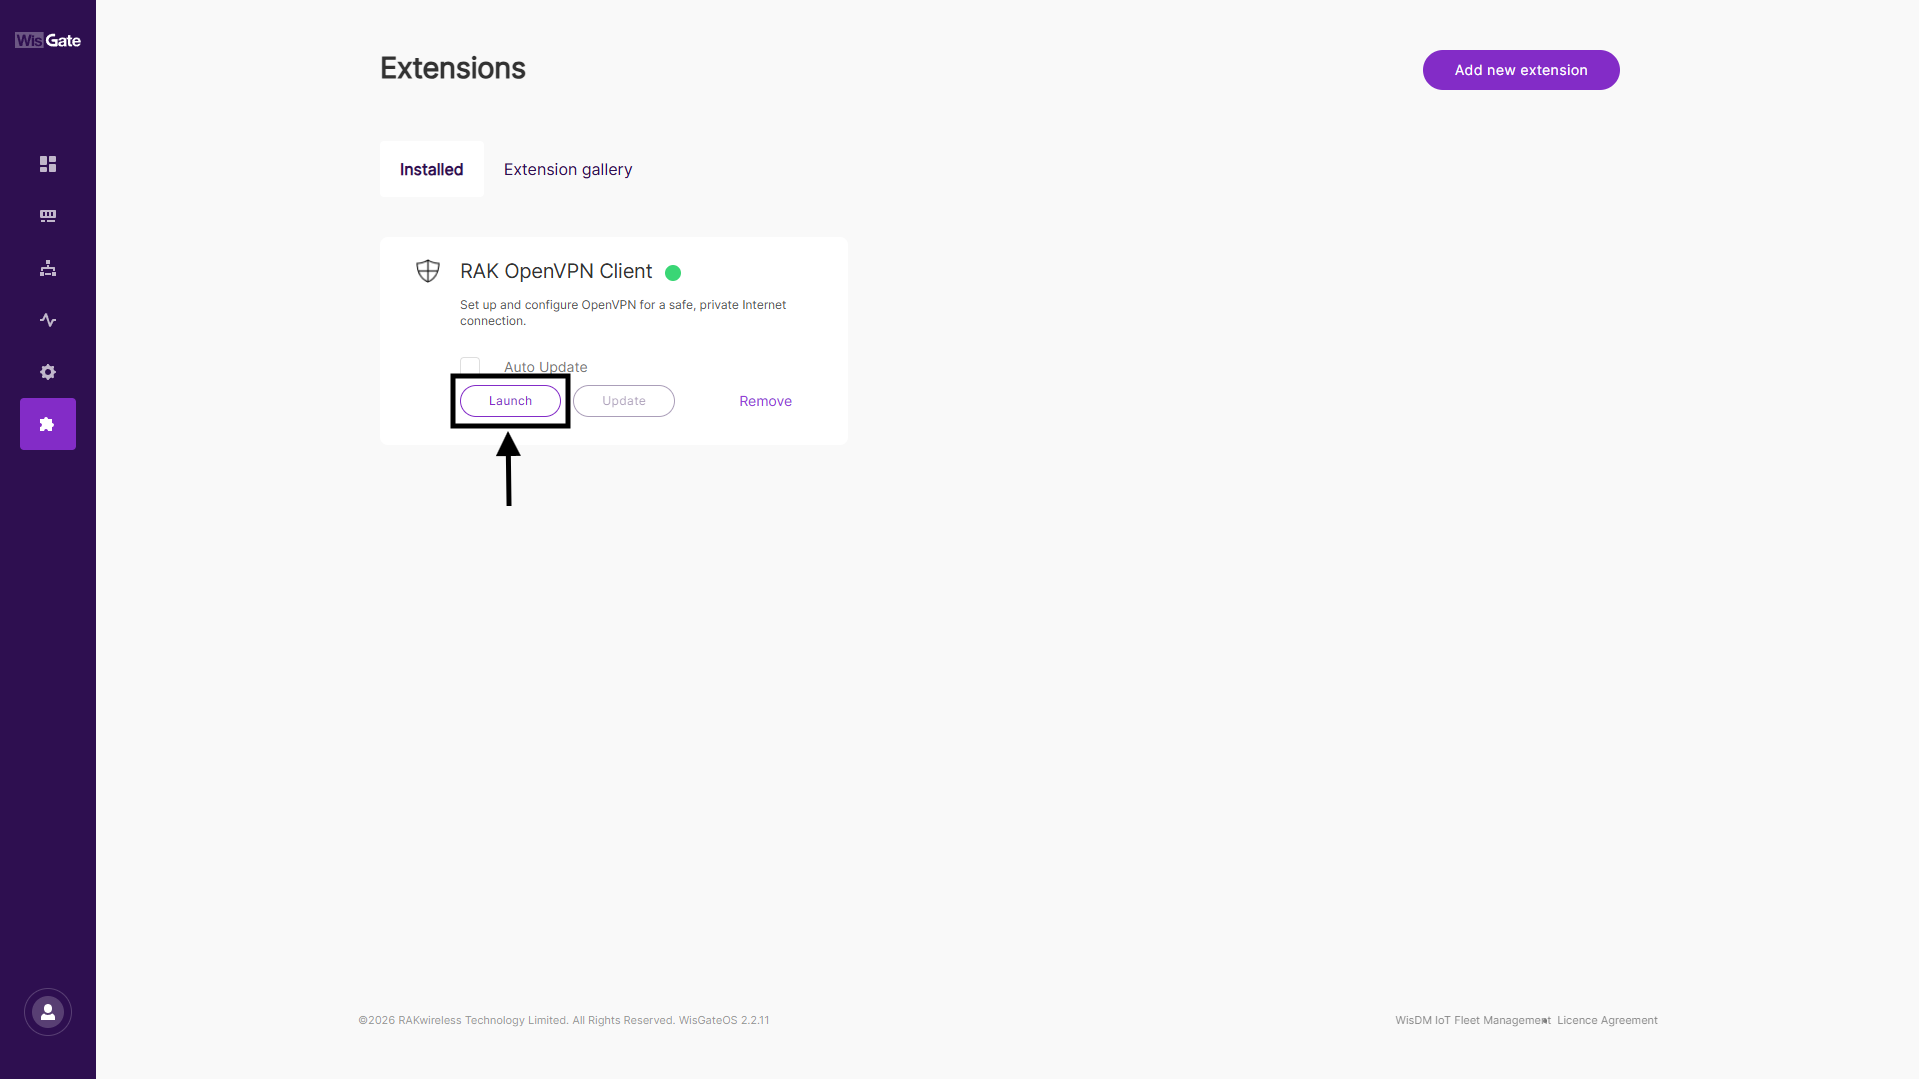
Task: Open the Extensions puzzle sidebar icon
Action: [x=48, y=424]
